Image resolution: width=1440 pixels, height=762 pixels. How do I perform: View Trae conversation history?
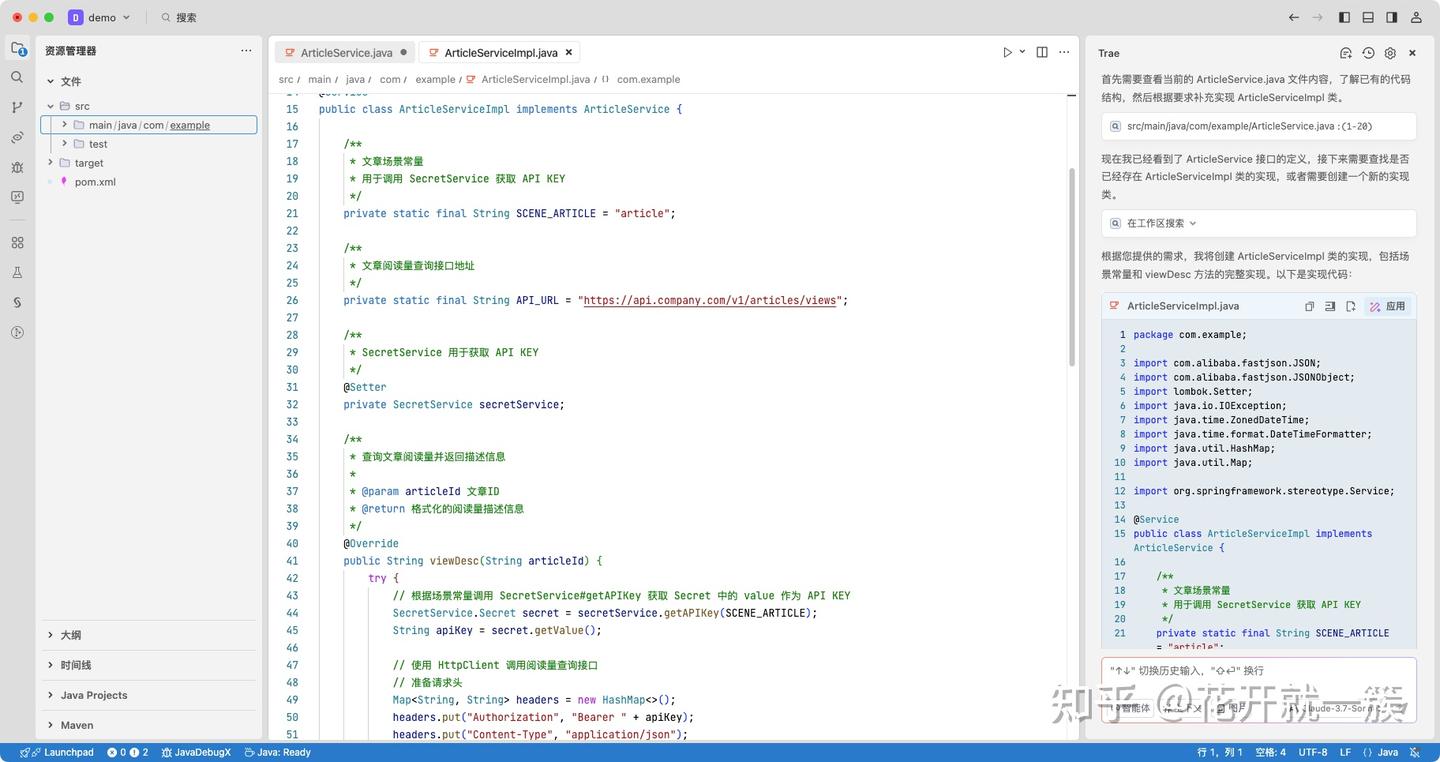click(x=1366, y=53)
